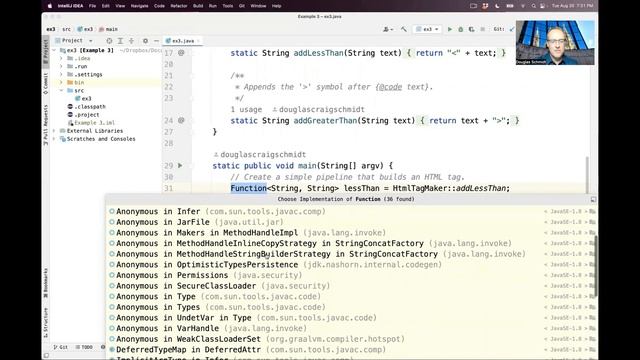The image size is (640, 360).
Task: Expand the .settings folder
Action: point(62,74)
